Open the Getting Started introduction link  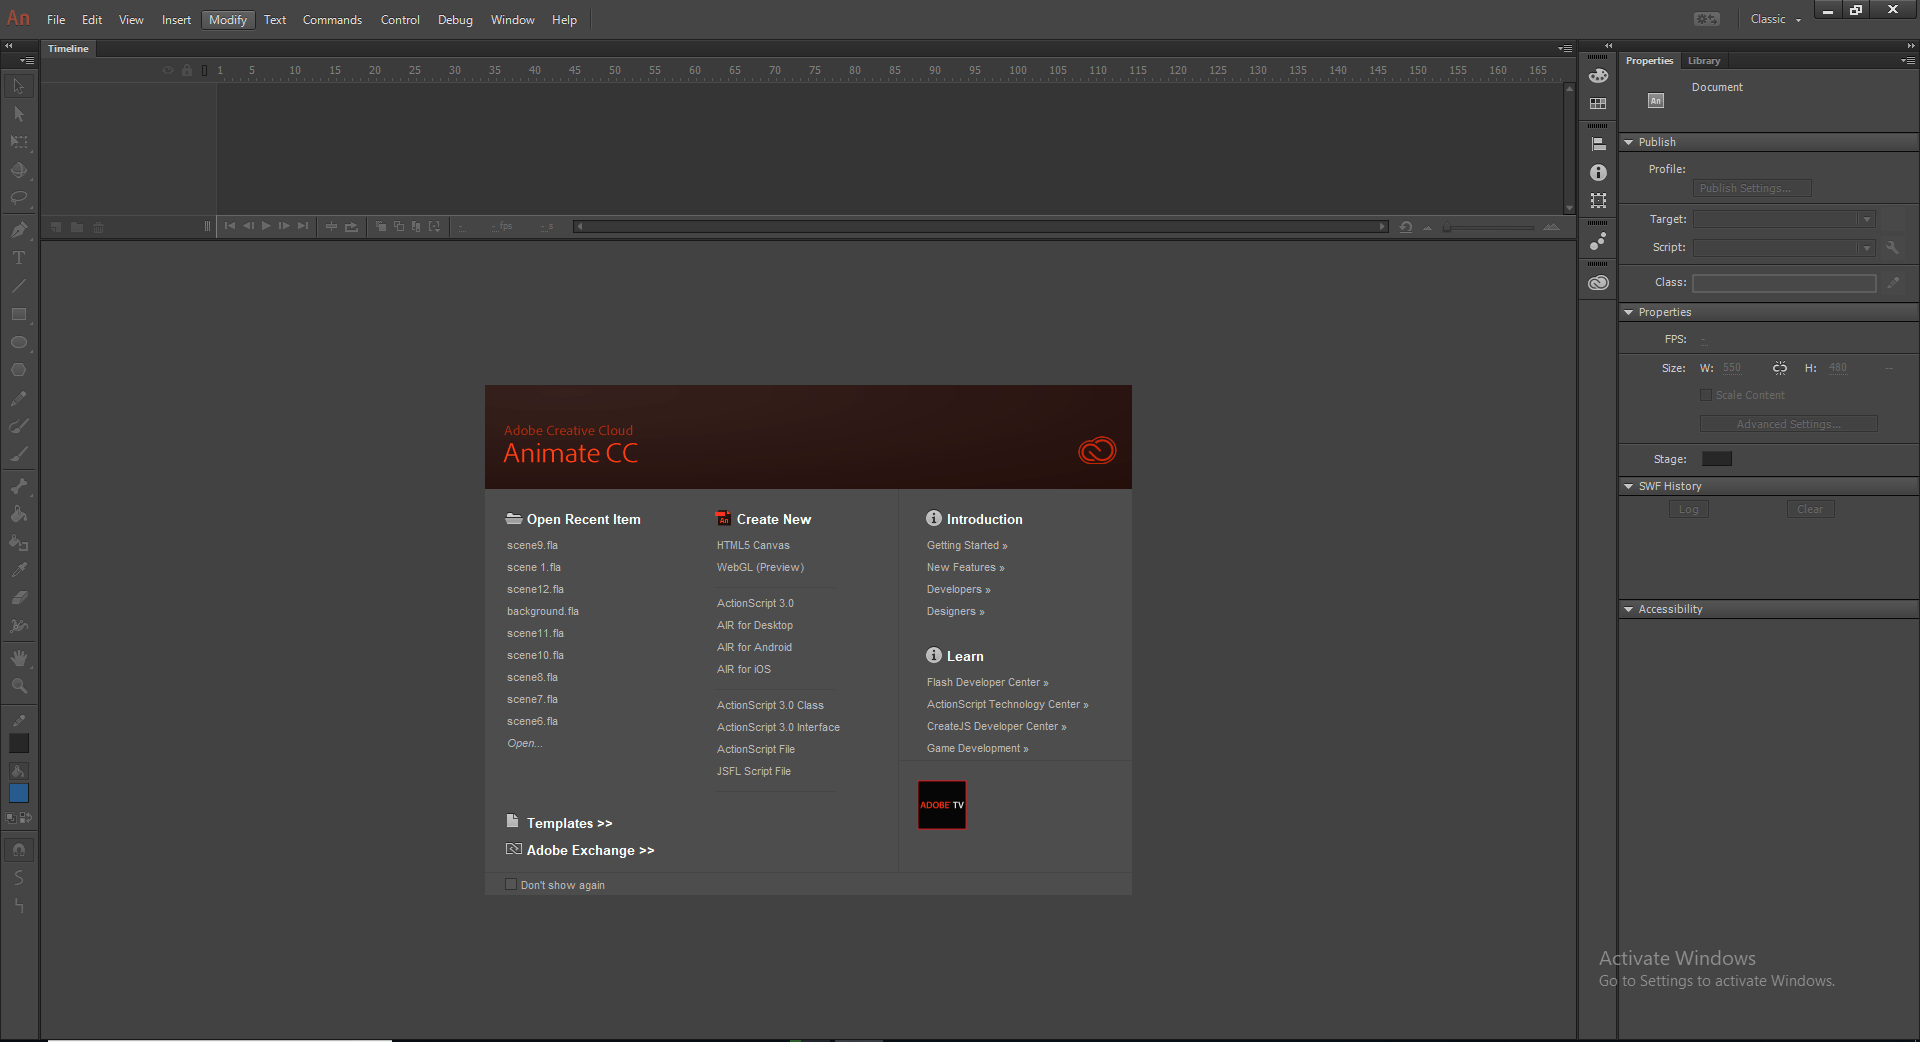(967, 545)
